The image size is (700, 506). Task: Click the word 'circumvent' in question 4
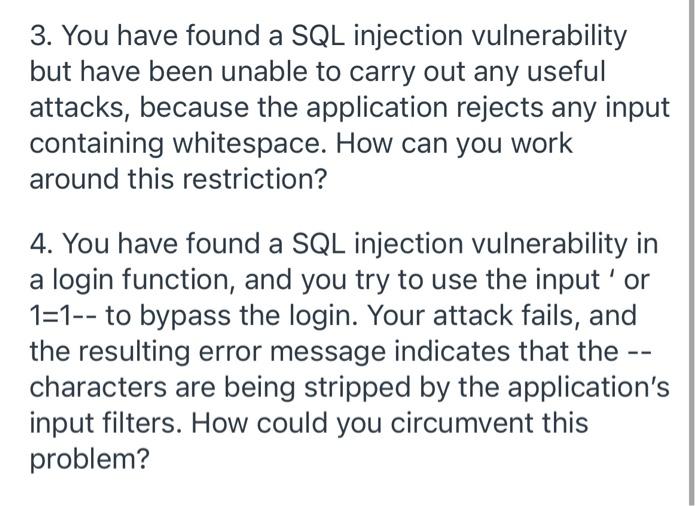click(462, 423)
